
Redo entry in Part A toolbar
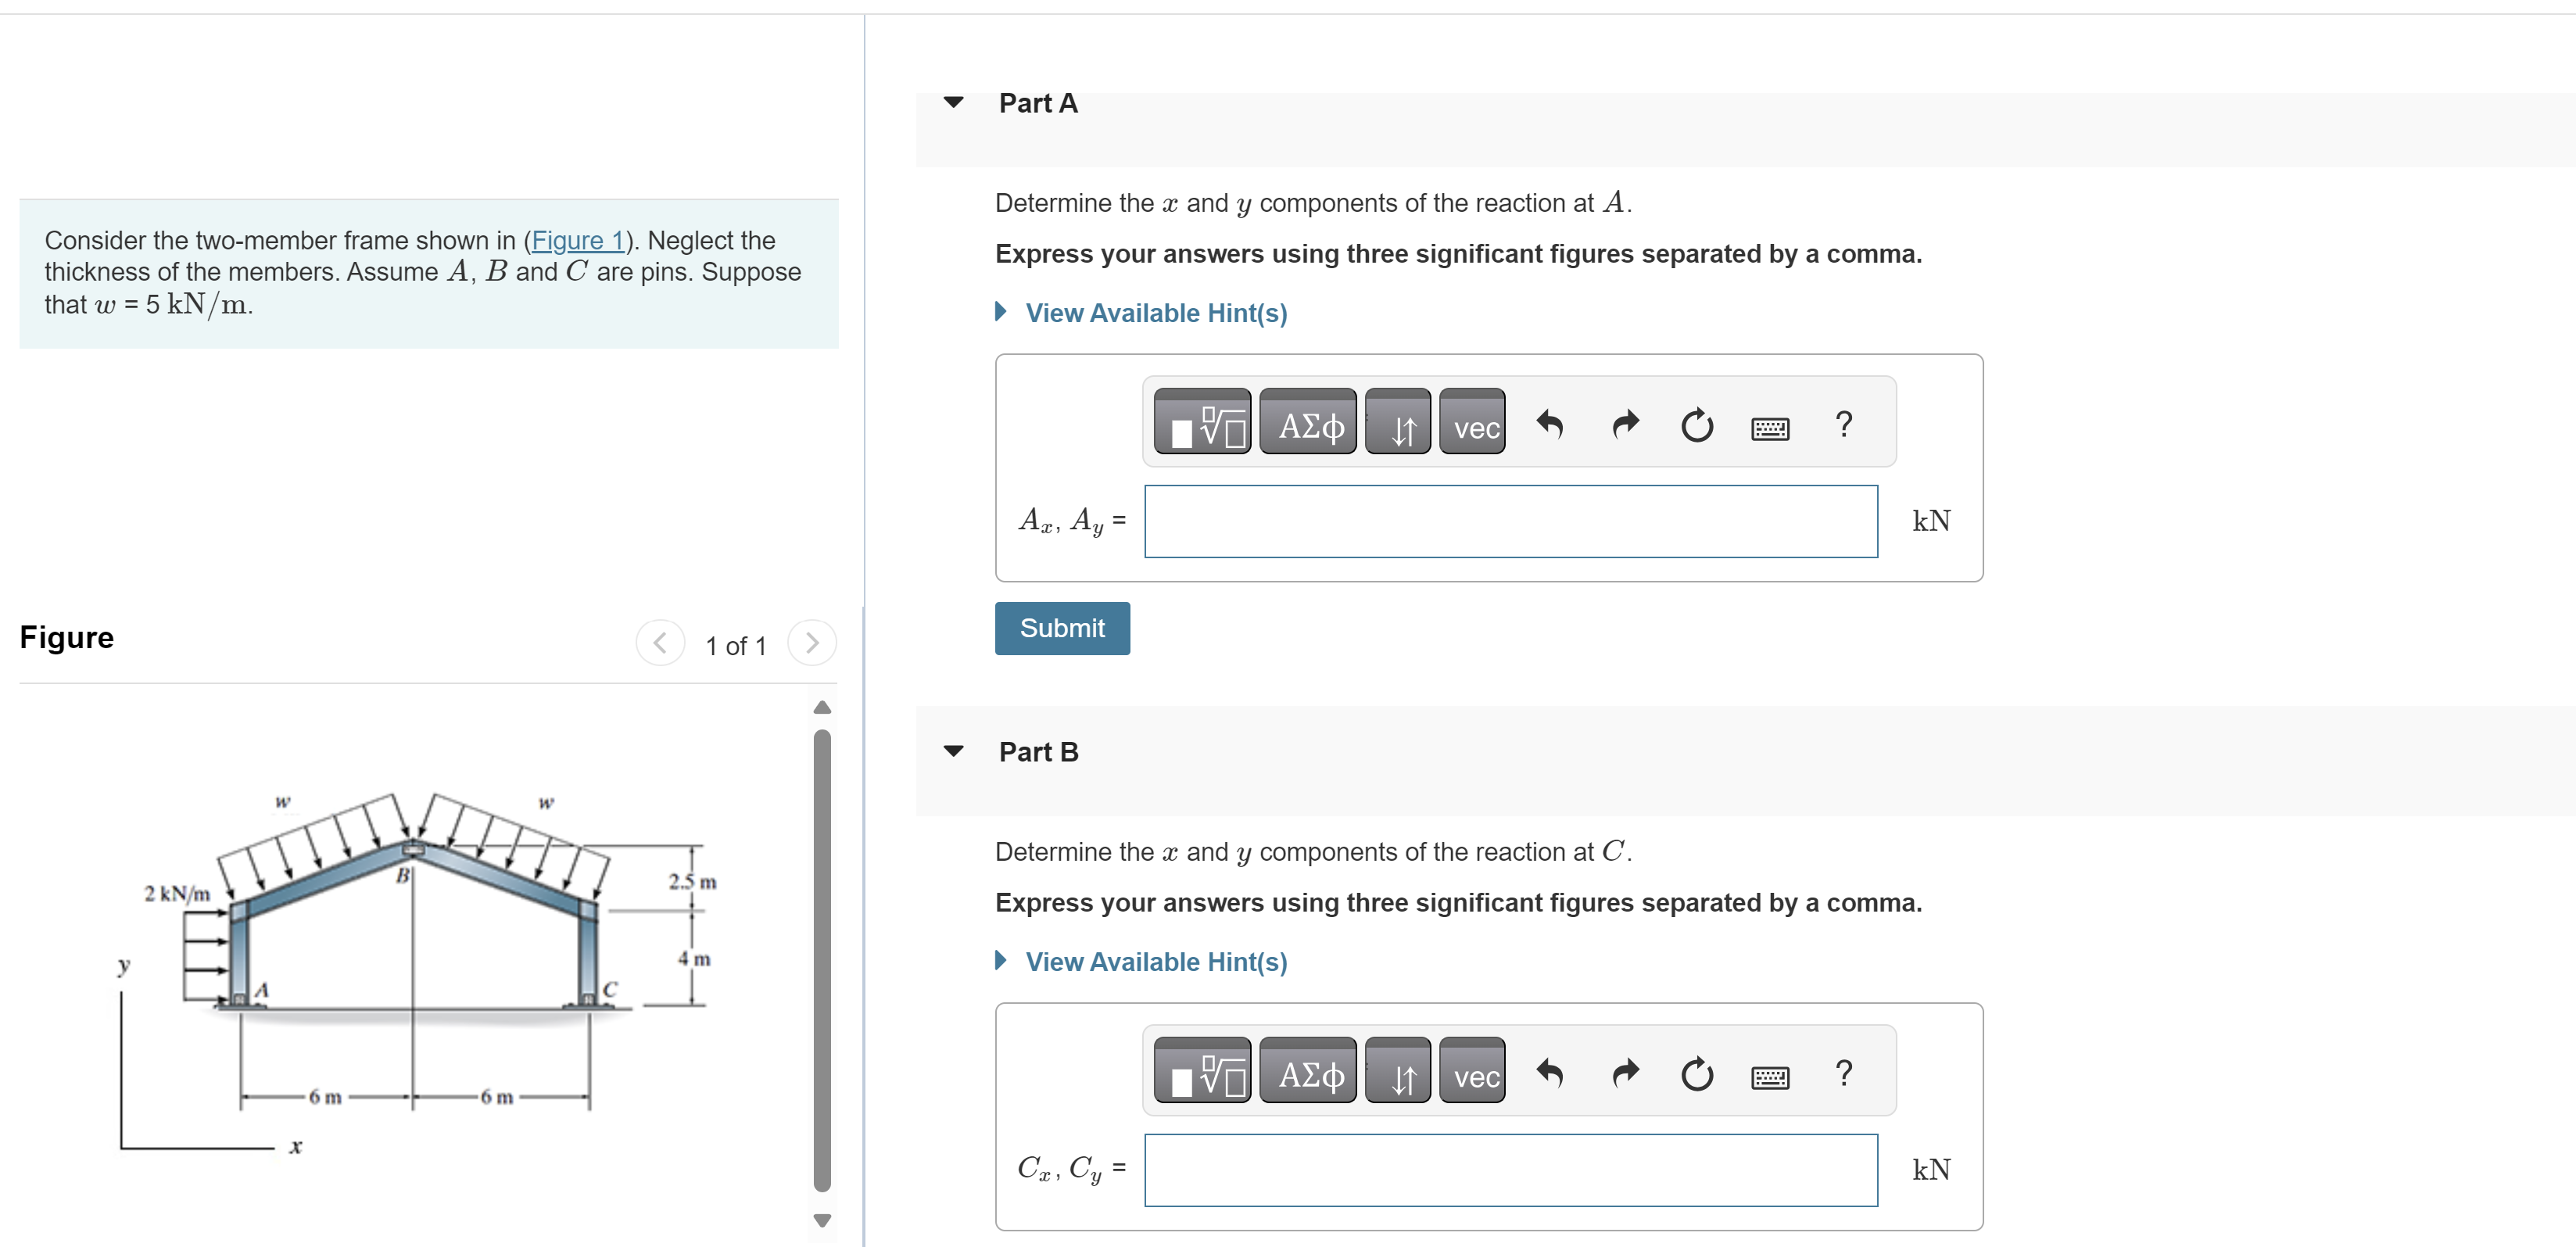pos(1625,424)
